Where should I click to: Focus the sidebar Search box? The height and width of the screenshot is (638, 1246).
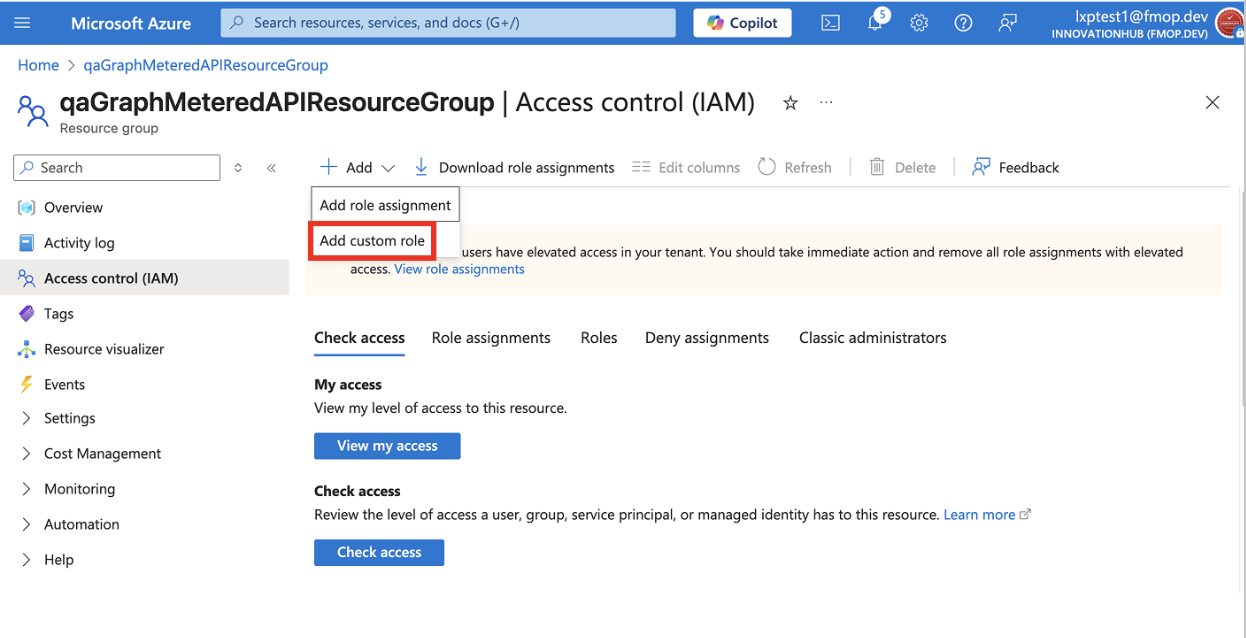click(117, 168)
